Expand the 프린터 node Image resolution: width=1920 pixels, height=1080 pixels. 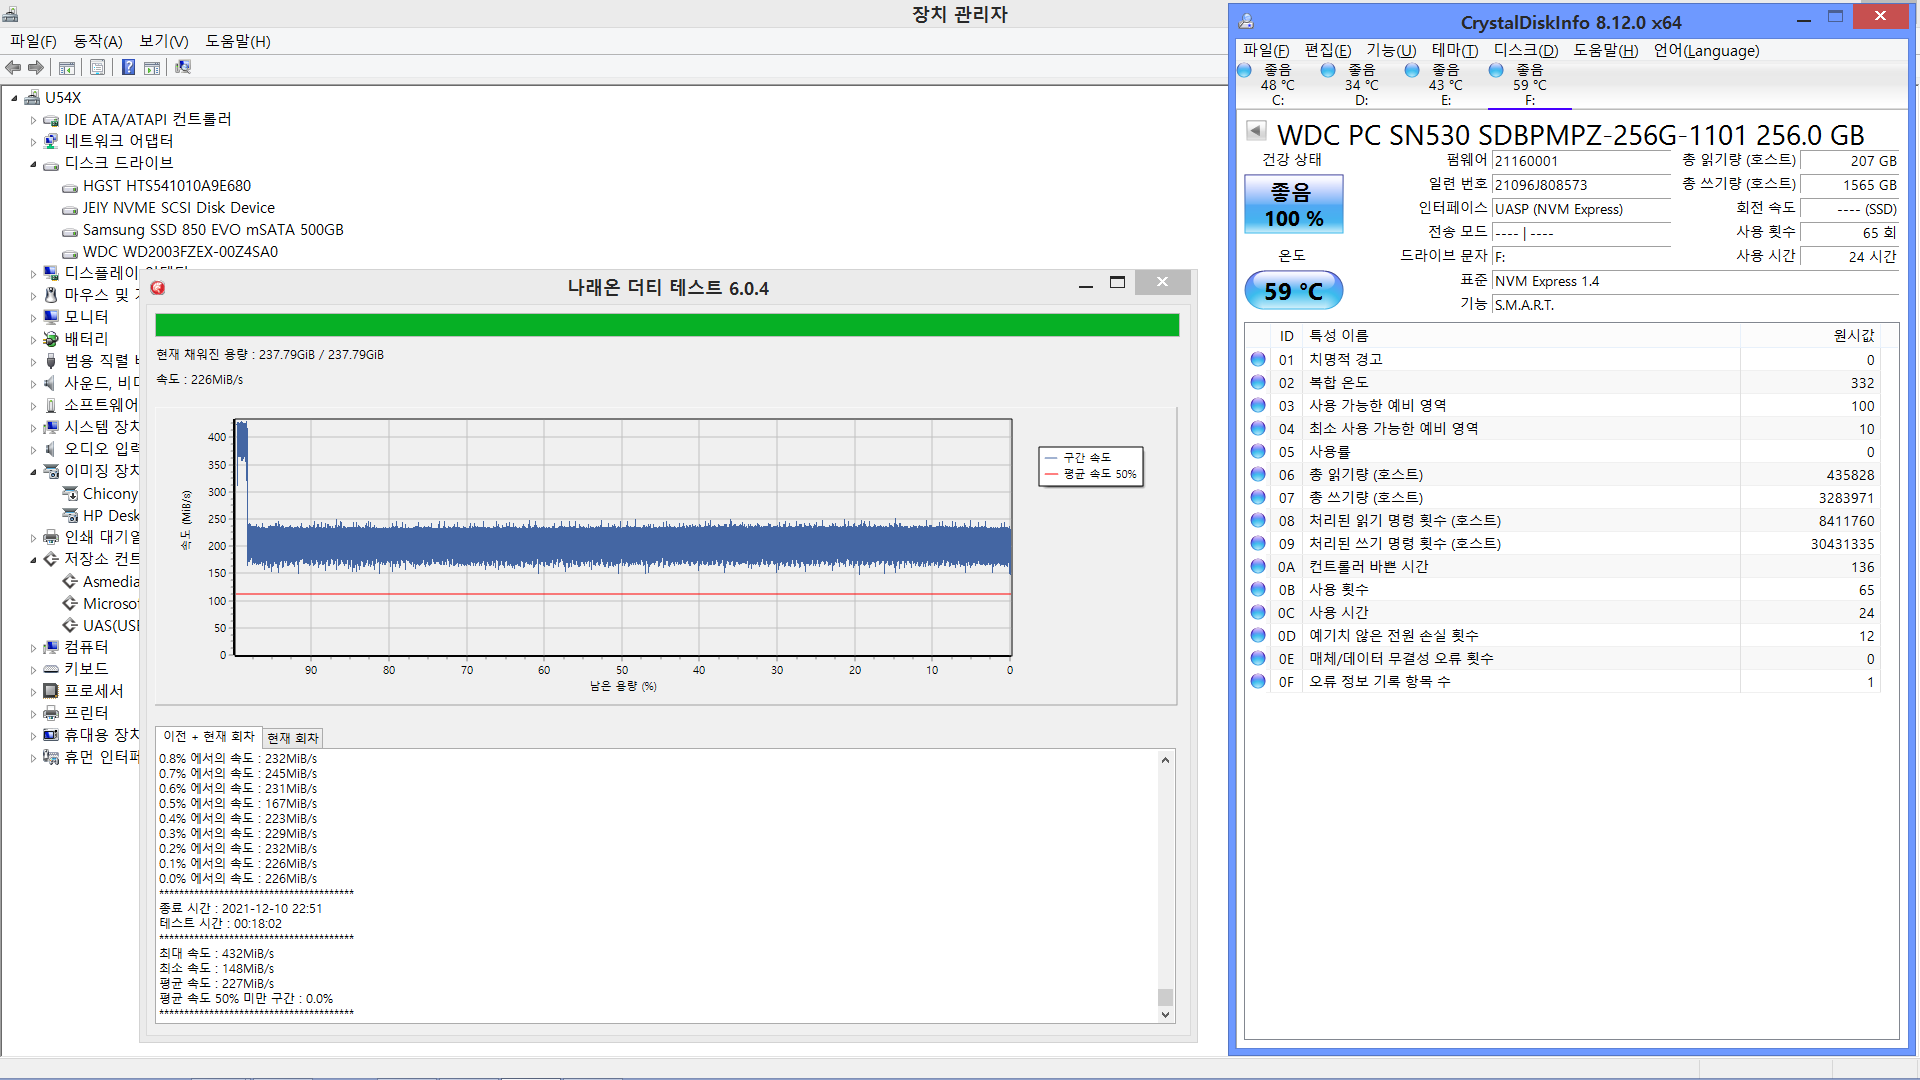[x=33, y=714]
